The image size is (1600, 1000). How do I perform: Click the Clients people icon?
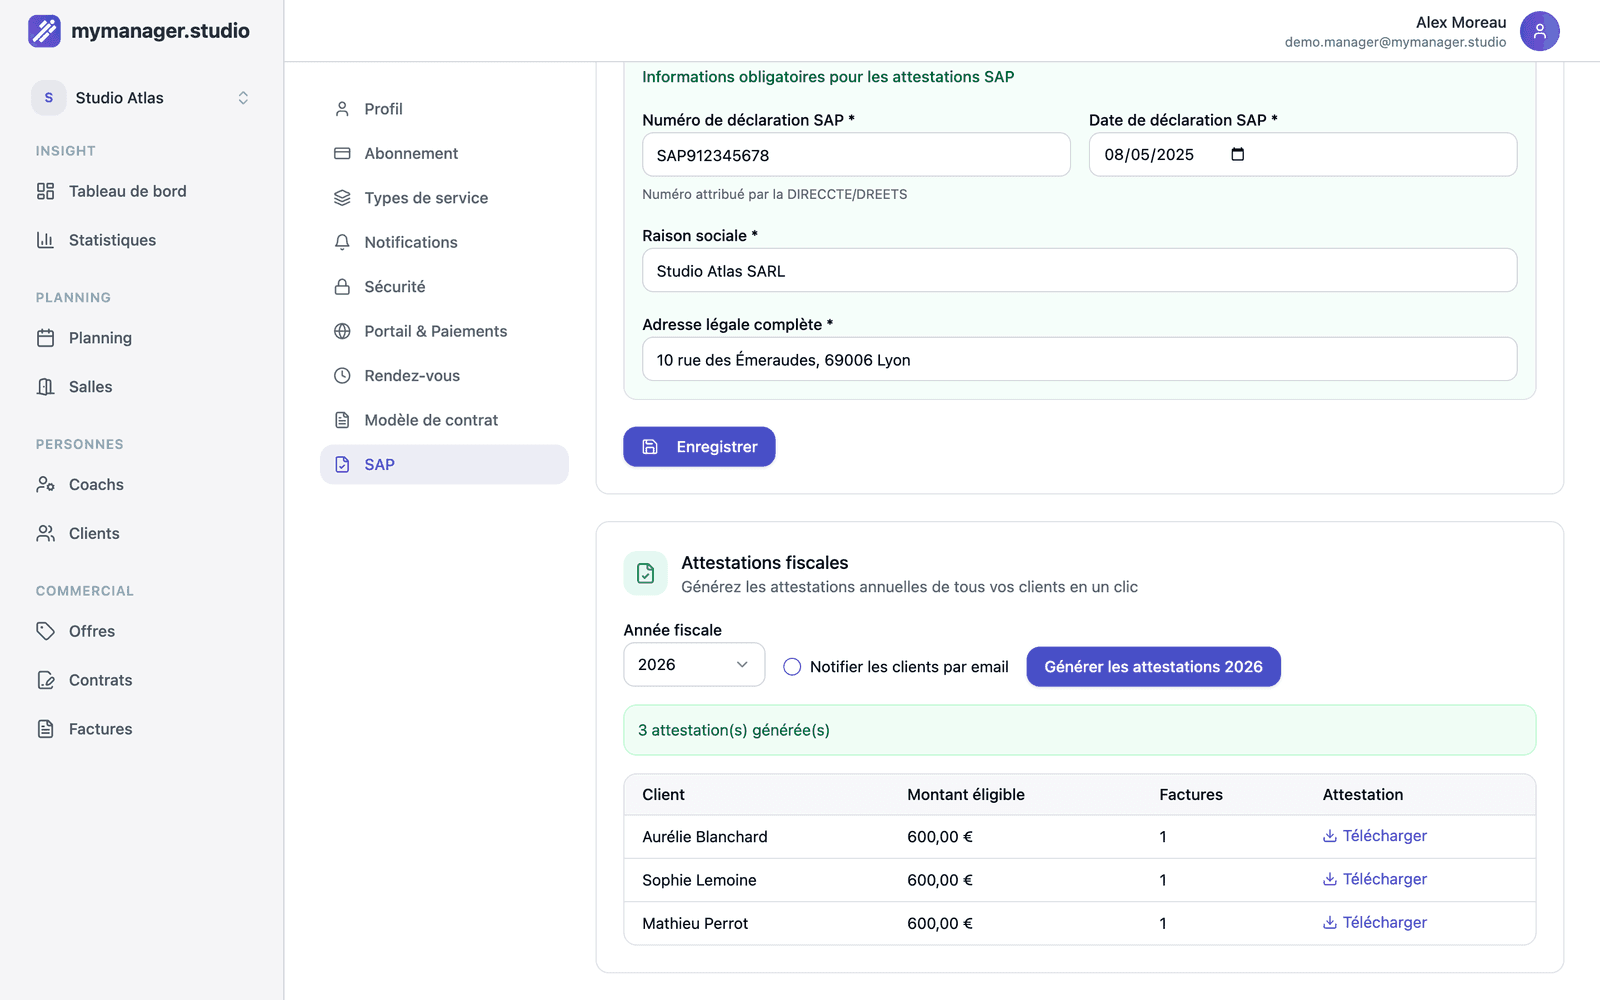tap(45, 534)
